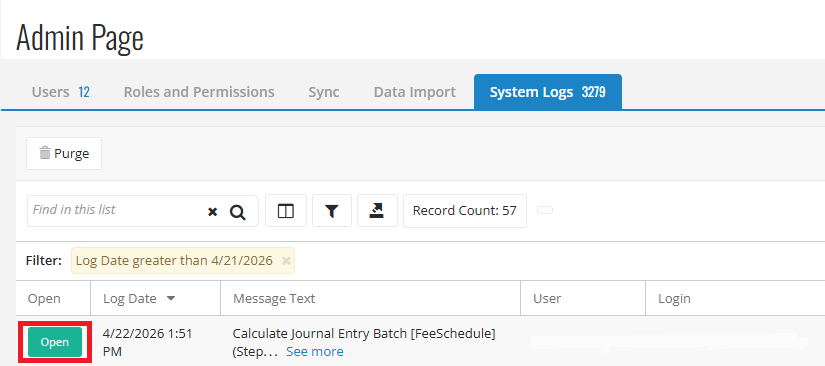Switch to Roles and Permissions tab
Image resolution: width=825 pixels, height=366 pixels.
[199, 92]
